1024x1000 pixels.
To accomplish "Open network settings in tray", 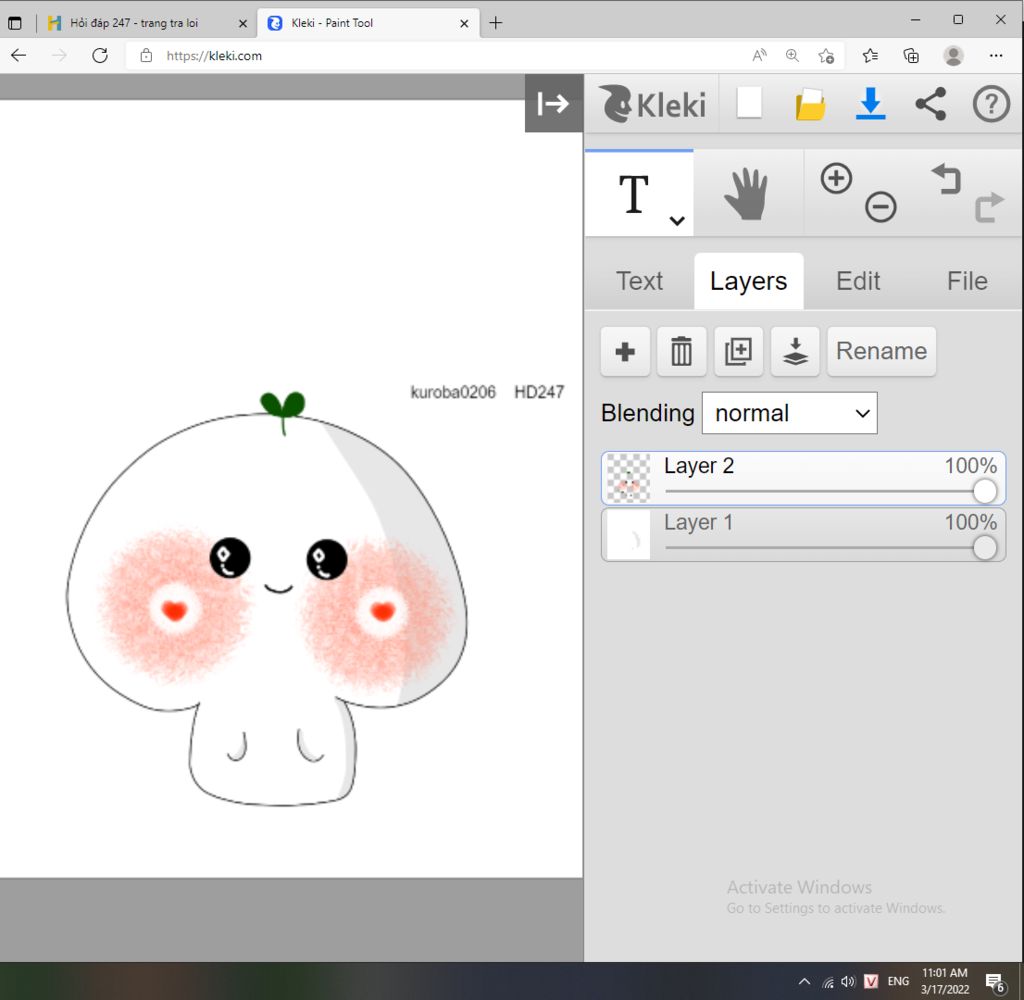I will click(828, 981).
